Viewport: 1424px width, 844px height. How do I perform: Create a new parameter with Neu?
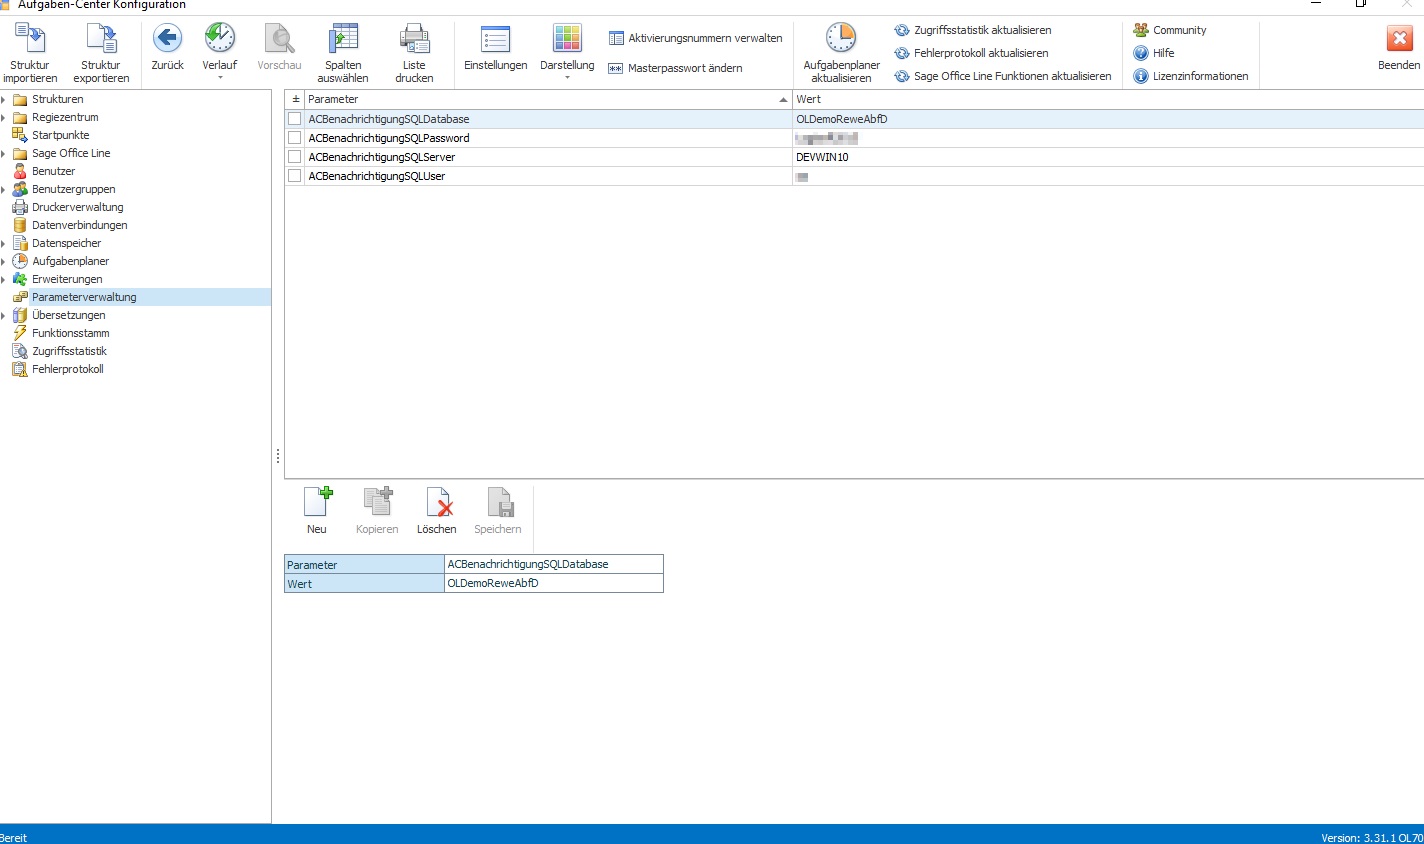tap(317, 511)
